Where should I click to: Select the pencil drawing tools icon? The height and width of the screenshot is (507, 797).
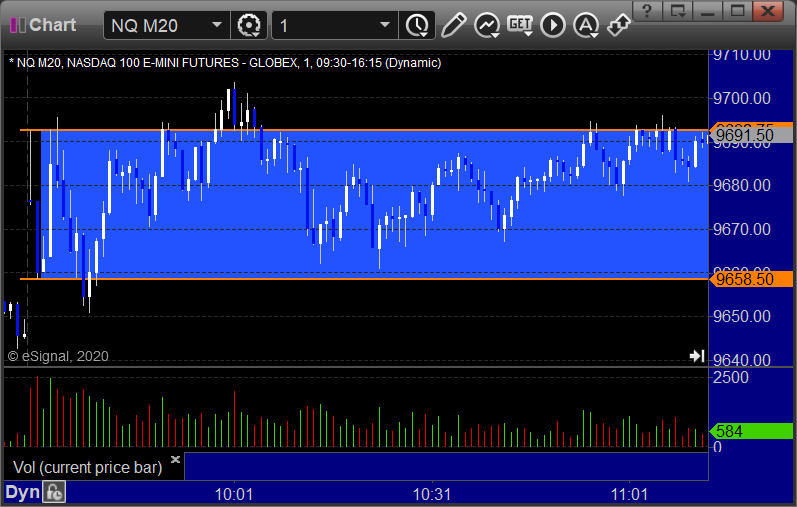tap(453, 25)
